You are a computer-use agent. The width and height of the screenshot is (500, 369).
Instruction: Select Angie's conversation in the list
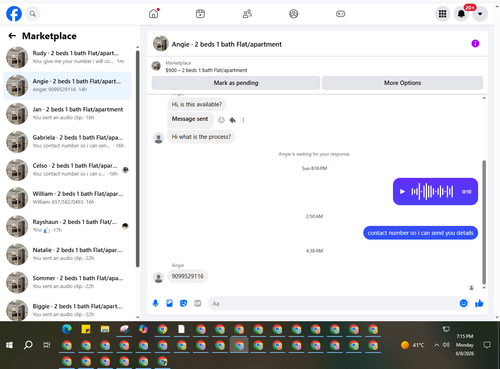coord(67,85)
